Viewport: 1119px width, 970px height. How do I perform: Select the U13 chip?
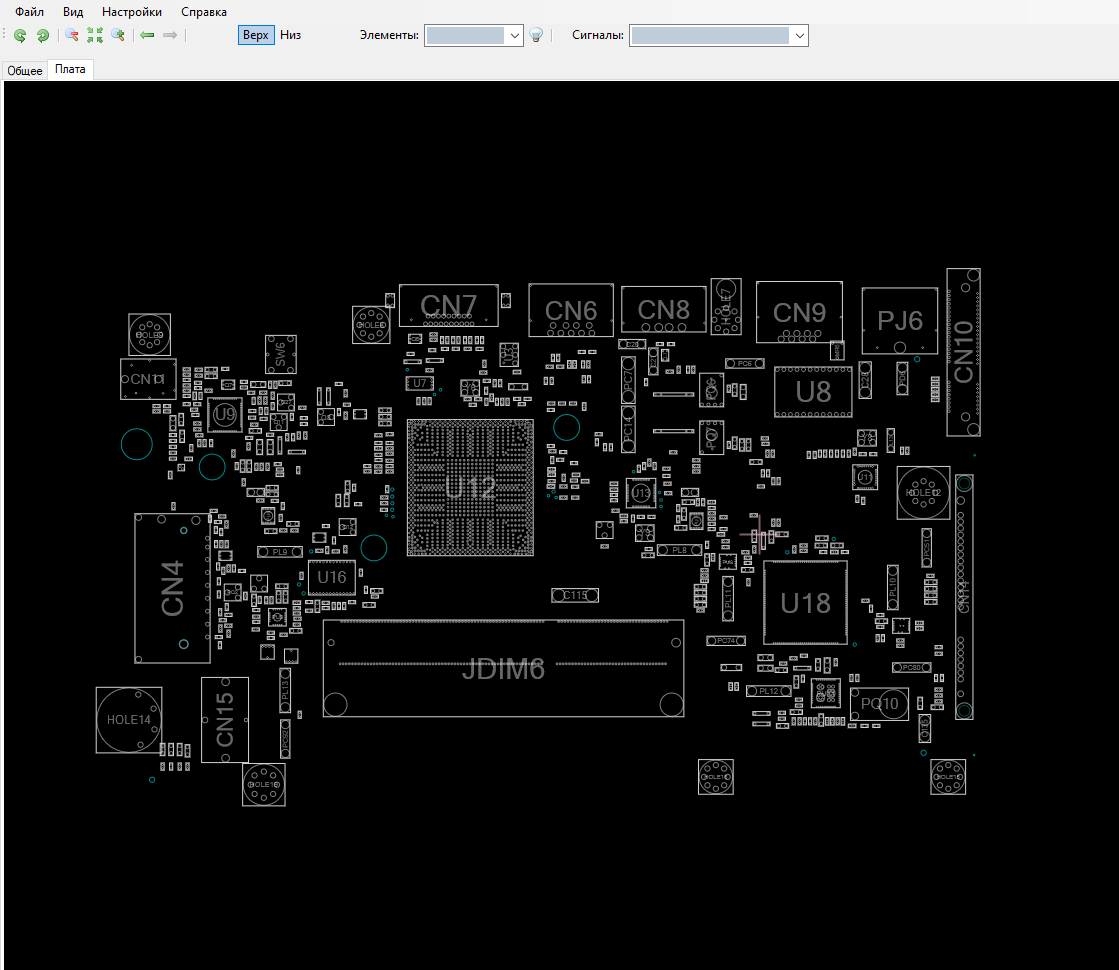(641, 492)
